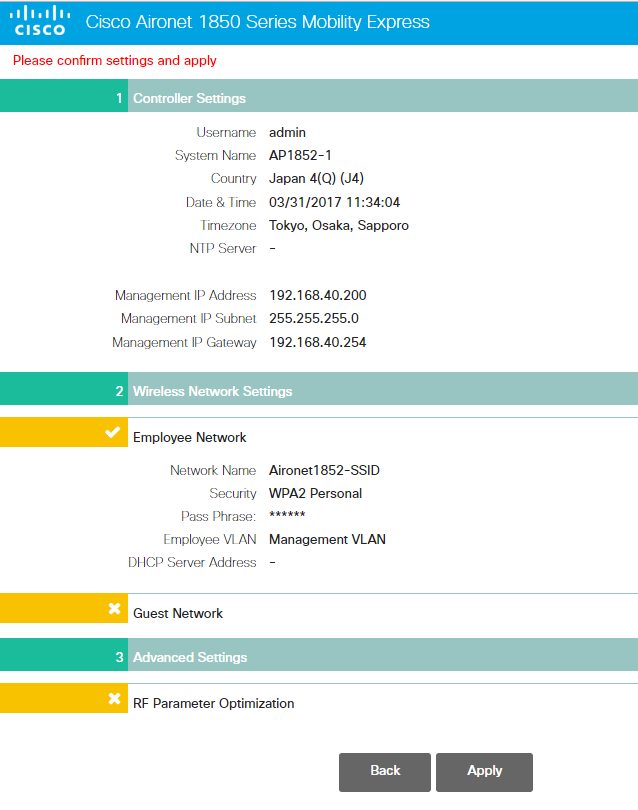This screenshot has width=638, height=810.
Task: Click the Guest Network X icon
Action: point(114,608)
